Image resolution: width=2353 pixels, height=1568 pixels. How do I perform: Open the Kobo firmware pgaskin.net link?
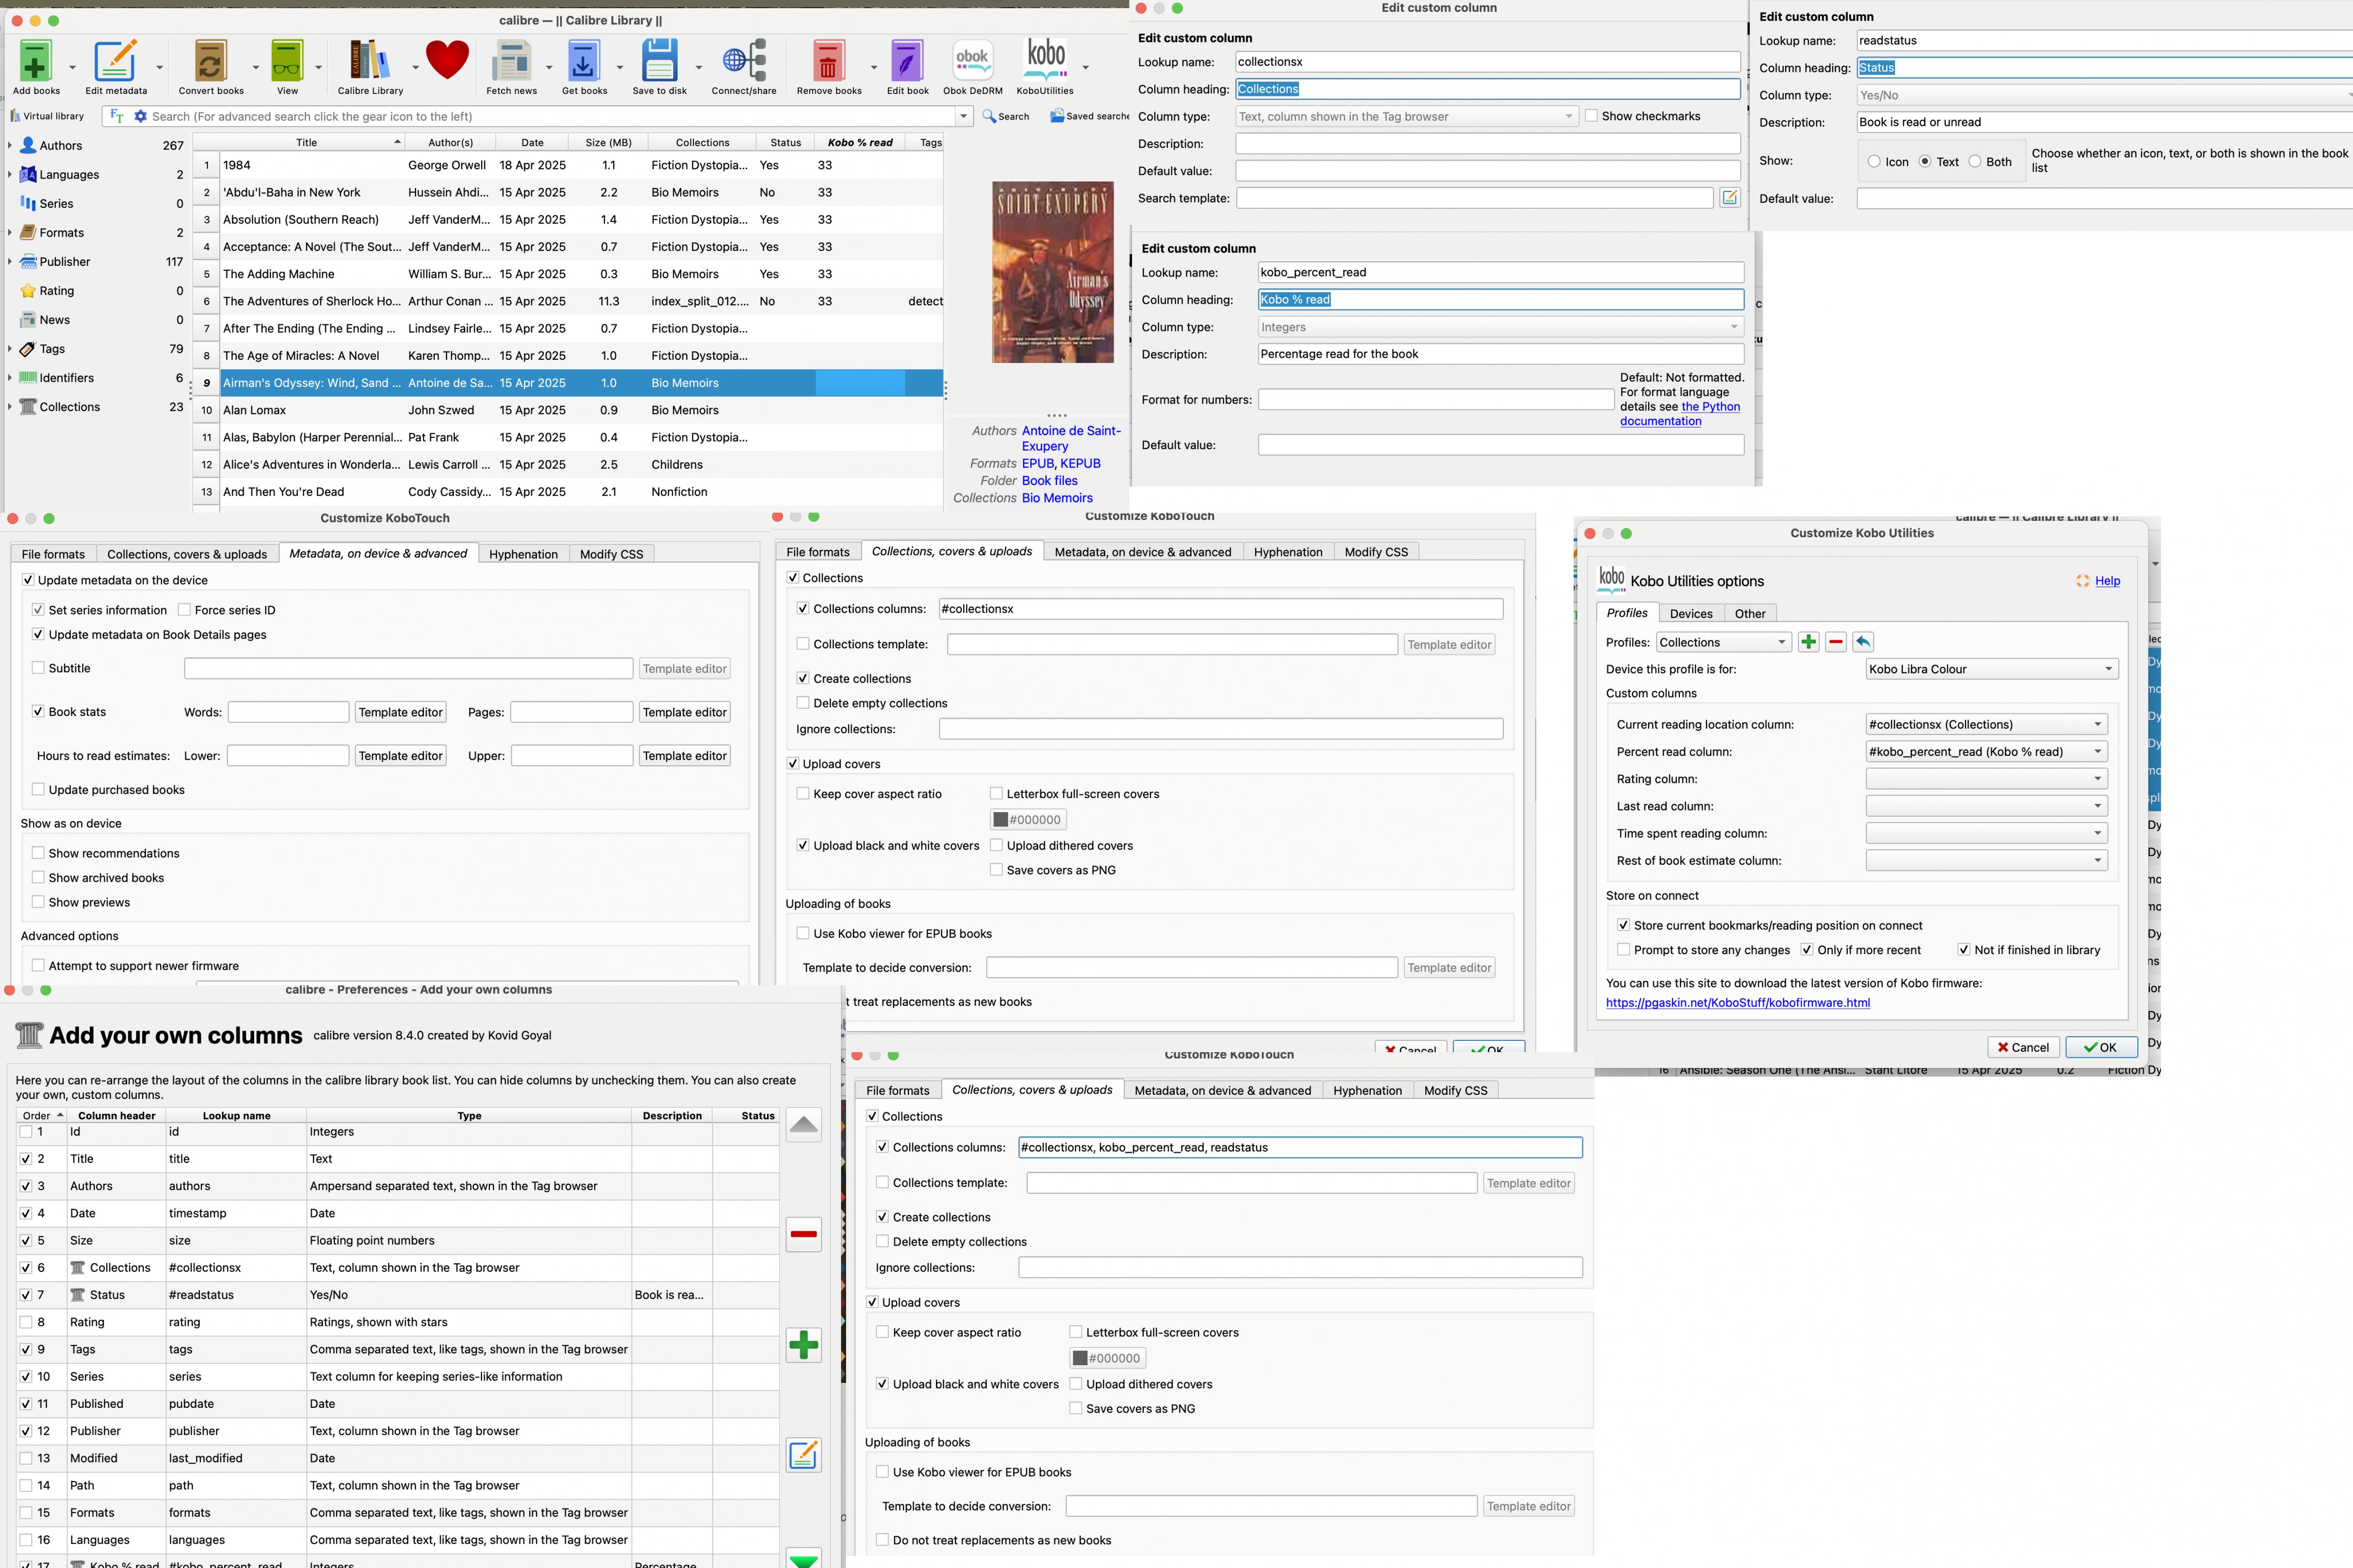(x=1737, y=1002)
